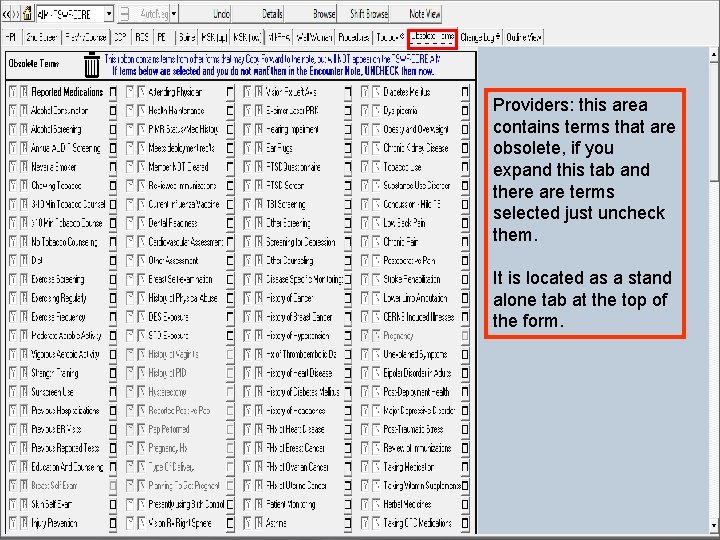
Task: Click the small box right of History of Cancer
Action: click(x=348, y=298)
